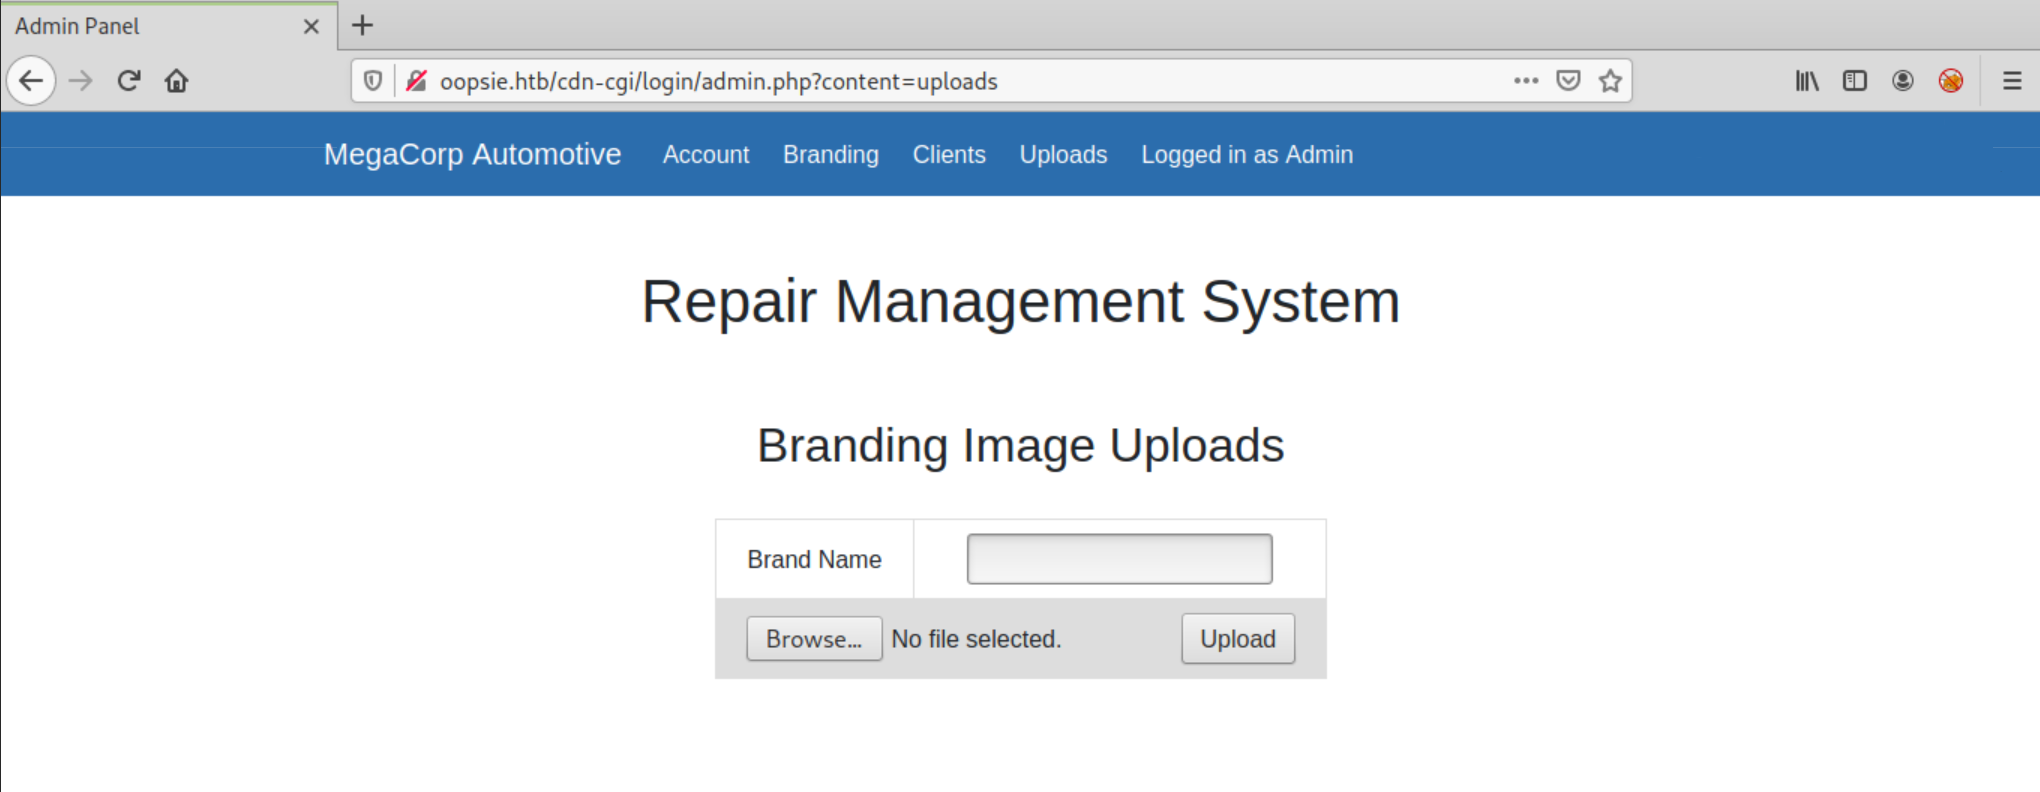Screen dimensions: 2040x792
Task: Click the extension icon beside the account icon
Action: click(x=1951, y=81)
